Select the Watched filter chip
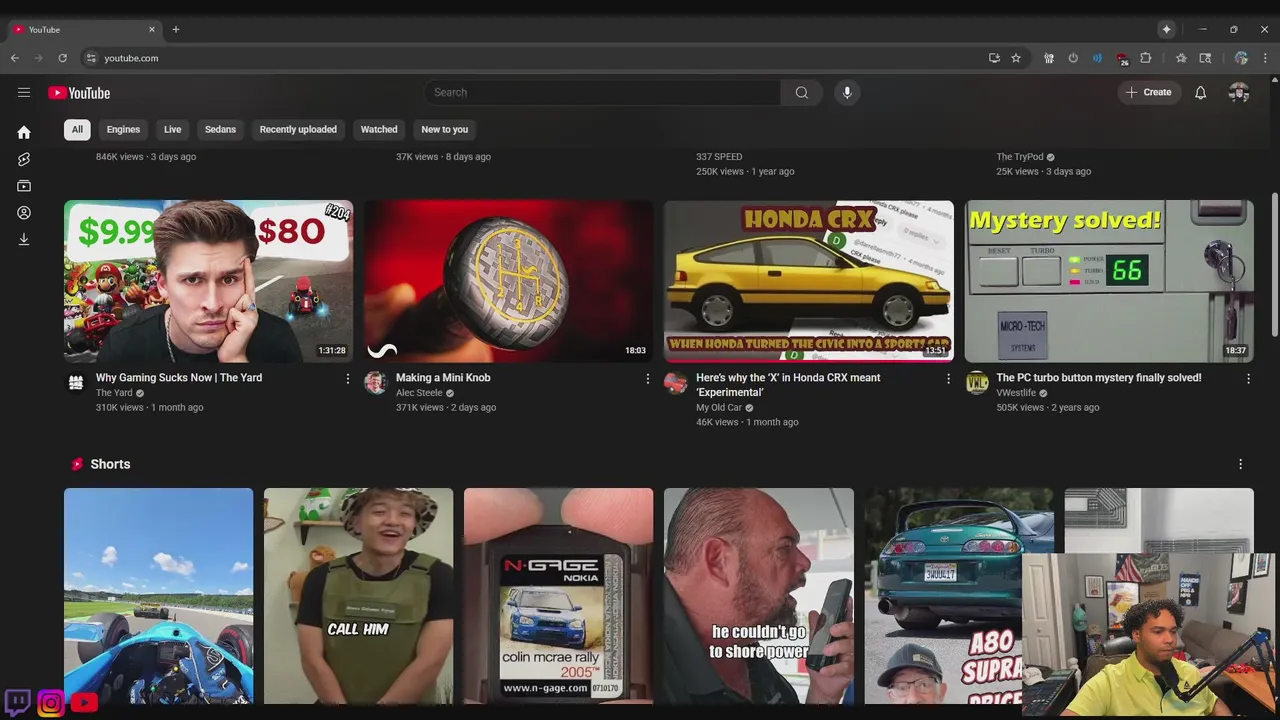The image size is (1280, 720). (x=379, y=129)
